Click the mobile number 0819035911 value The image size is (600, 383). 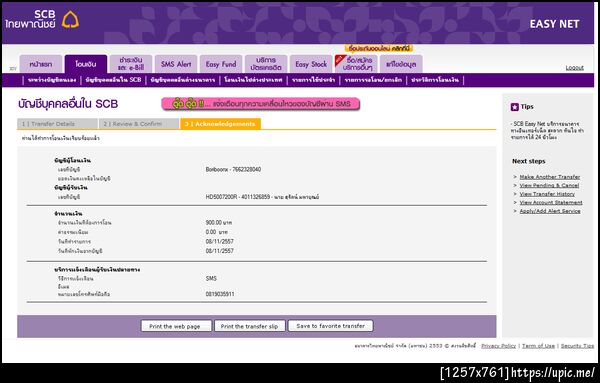pos(220,294)
